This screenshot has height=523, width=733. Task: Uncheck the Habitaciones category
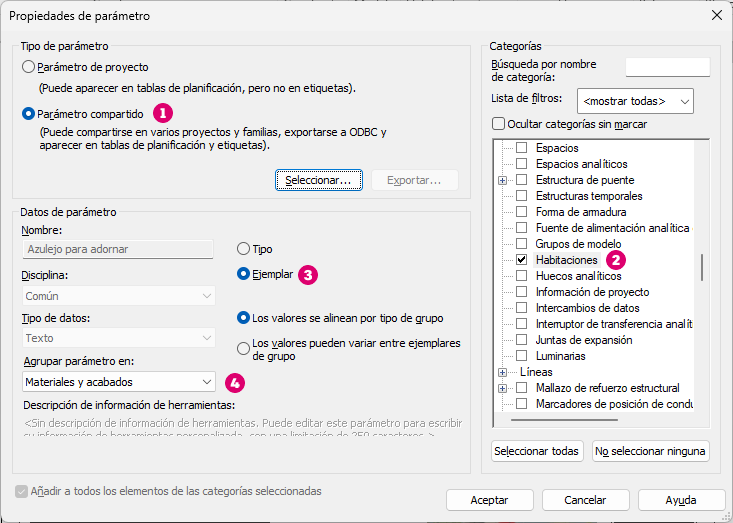pos(521,260)
